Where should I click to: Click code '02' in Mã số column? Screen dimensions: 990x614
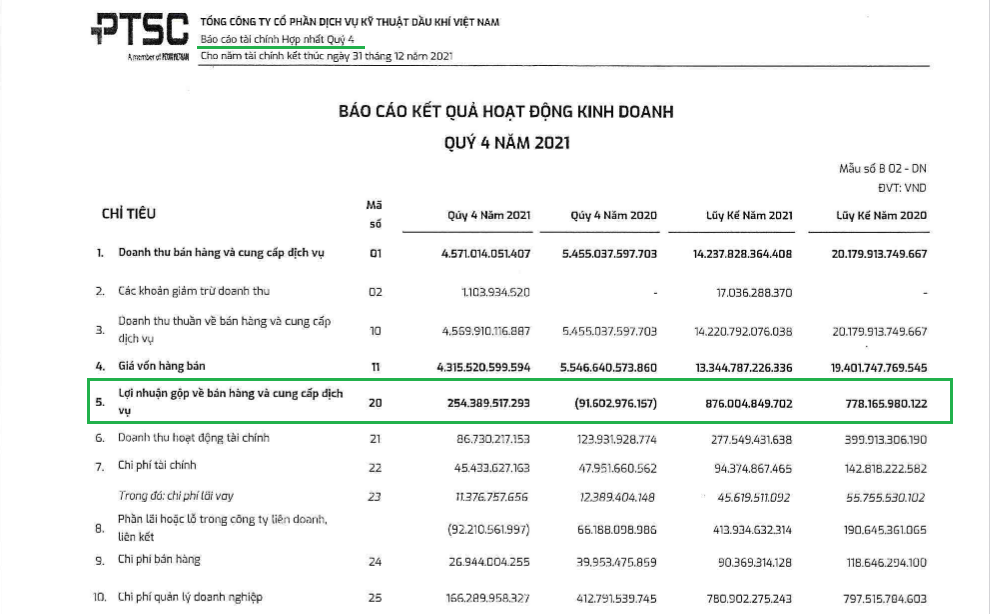[x=376, y=292]
